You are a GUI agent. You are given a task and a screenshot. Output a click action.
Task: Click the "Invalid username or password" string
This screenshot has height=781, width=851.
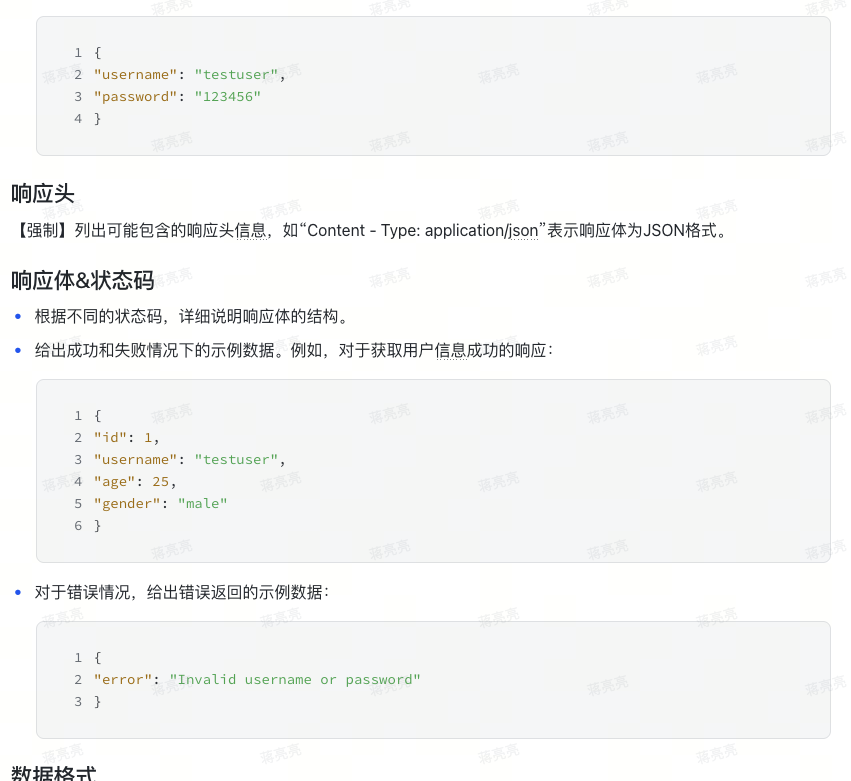(295, 679)
